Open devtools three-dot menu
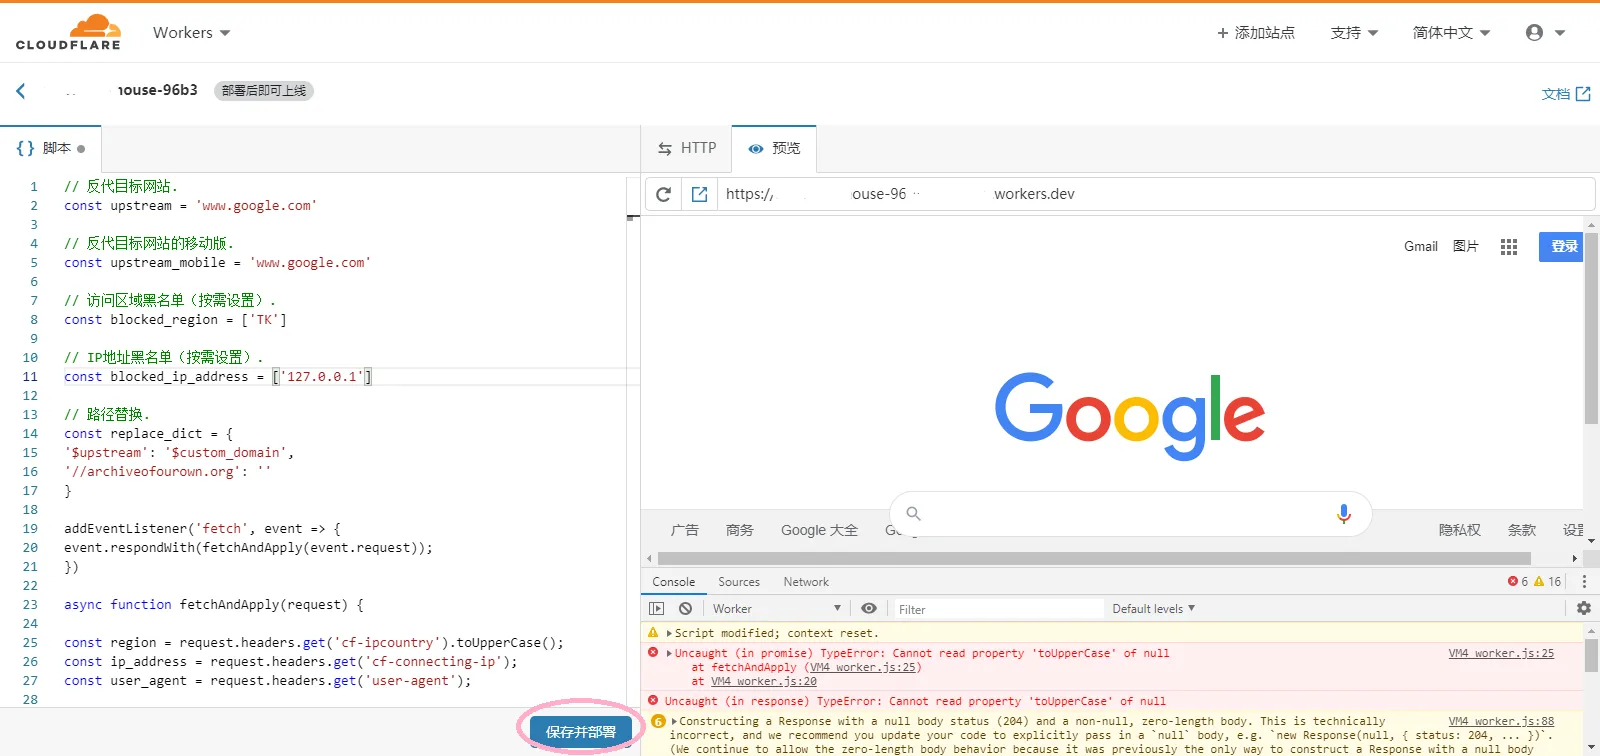Screen dimensions: 1600x756 (1584, 581)
